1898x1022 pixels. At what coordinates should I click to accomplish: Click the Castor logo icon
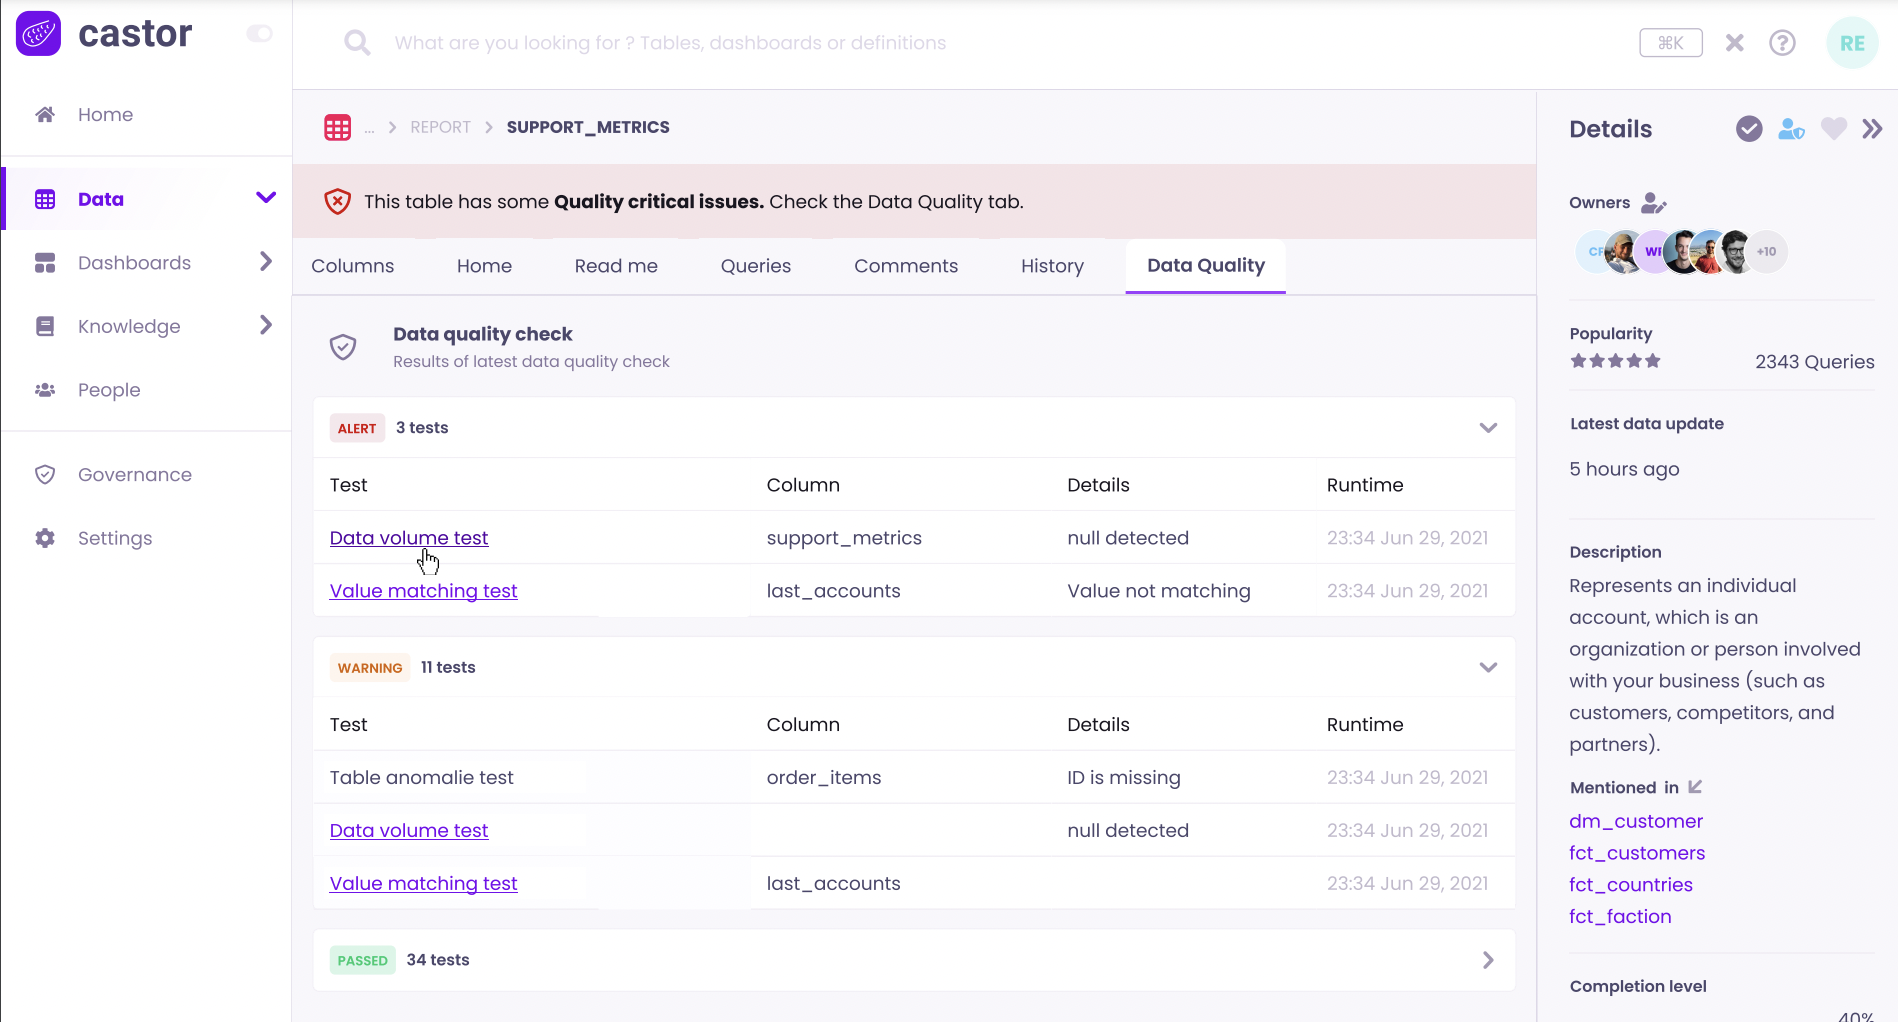click(39, 34)
